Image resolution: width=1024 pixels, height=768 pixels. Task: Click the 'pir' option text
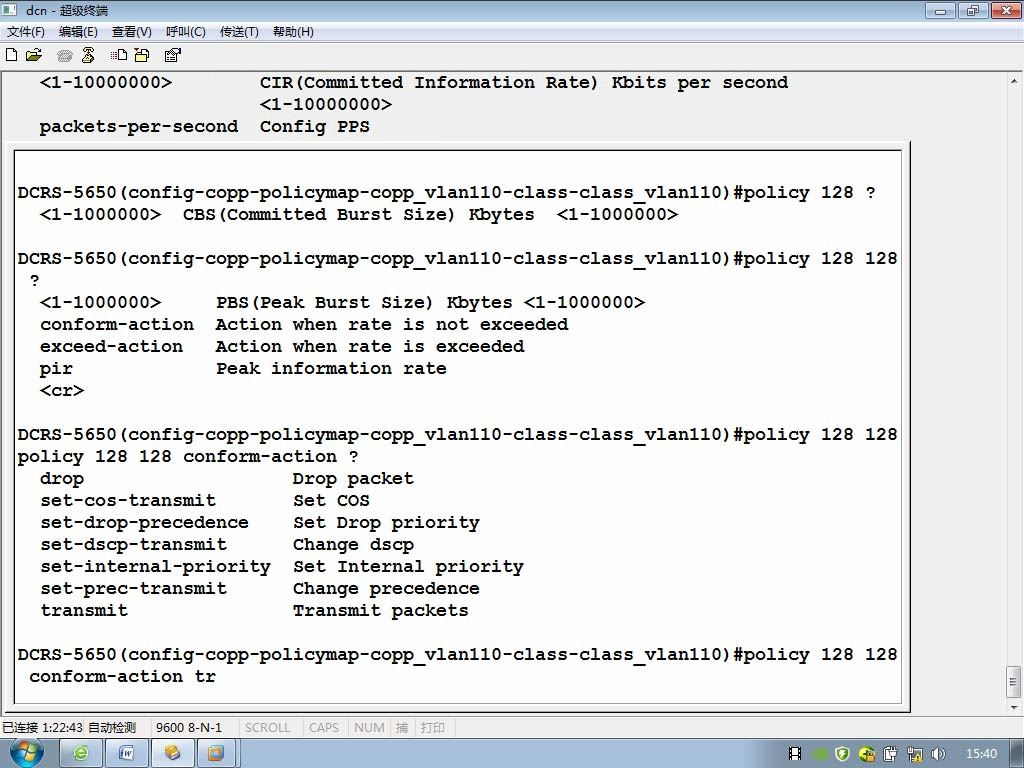(x=56, y=369)
